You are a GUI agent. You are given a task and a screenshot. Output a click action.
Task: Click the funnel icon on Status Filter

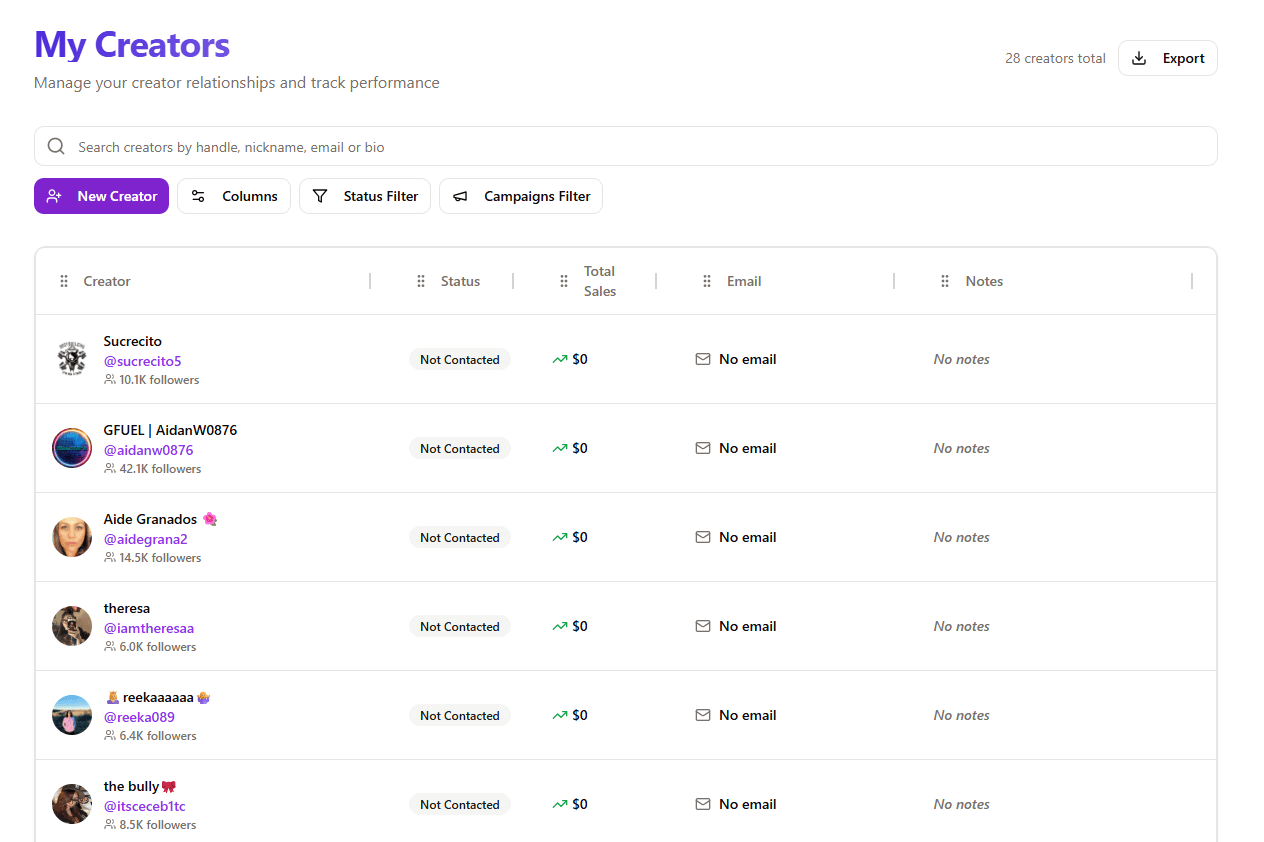(x=320, y=196)
